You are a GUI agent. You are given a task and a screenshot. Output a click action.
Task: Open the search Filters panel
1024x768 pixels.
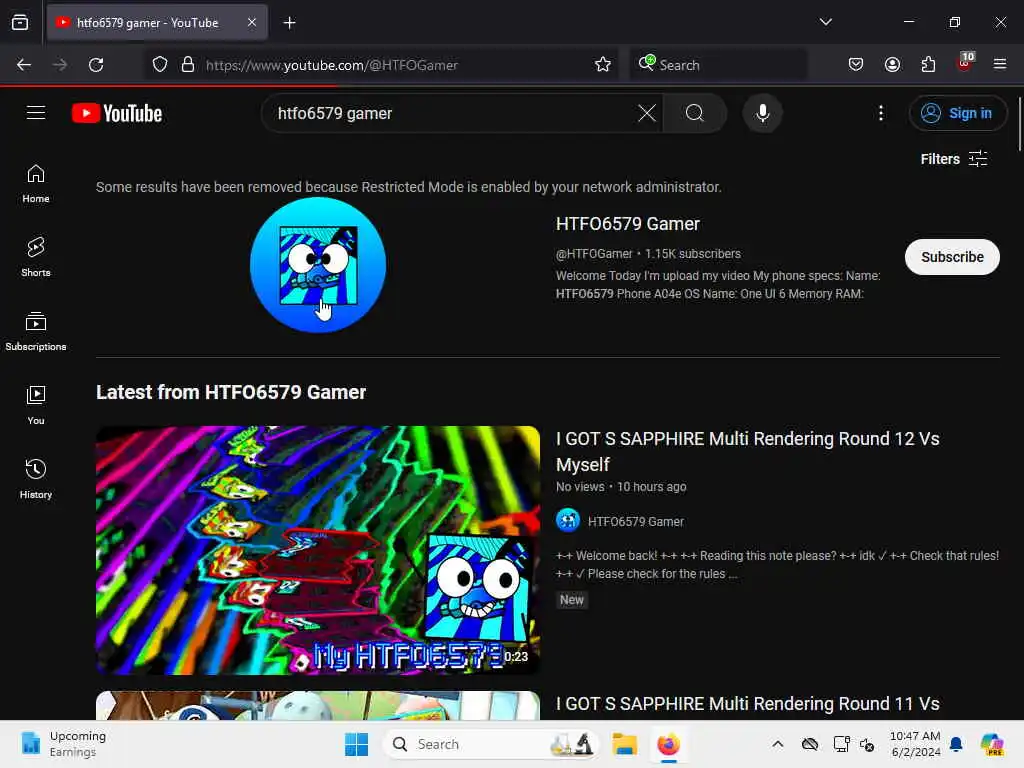[953, 159]
